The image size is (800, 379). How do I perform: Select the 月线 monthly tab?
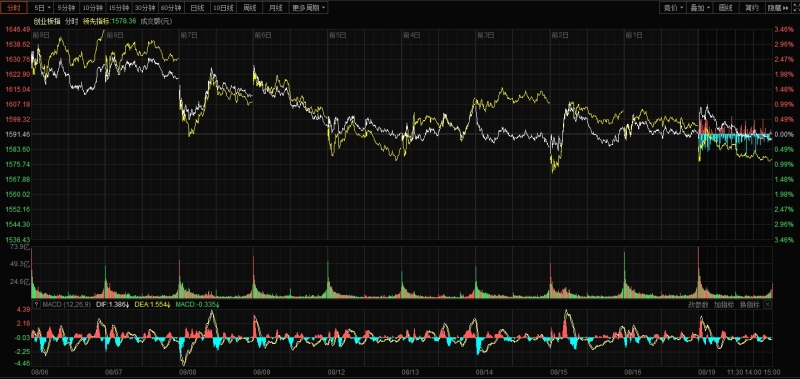276,8
